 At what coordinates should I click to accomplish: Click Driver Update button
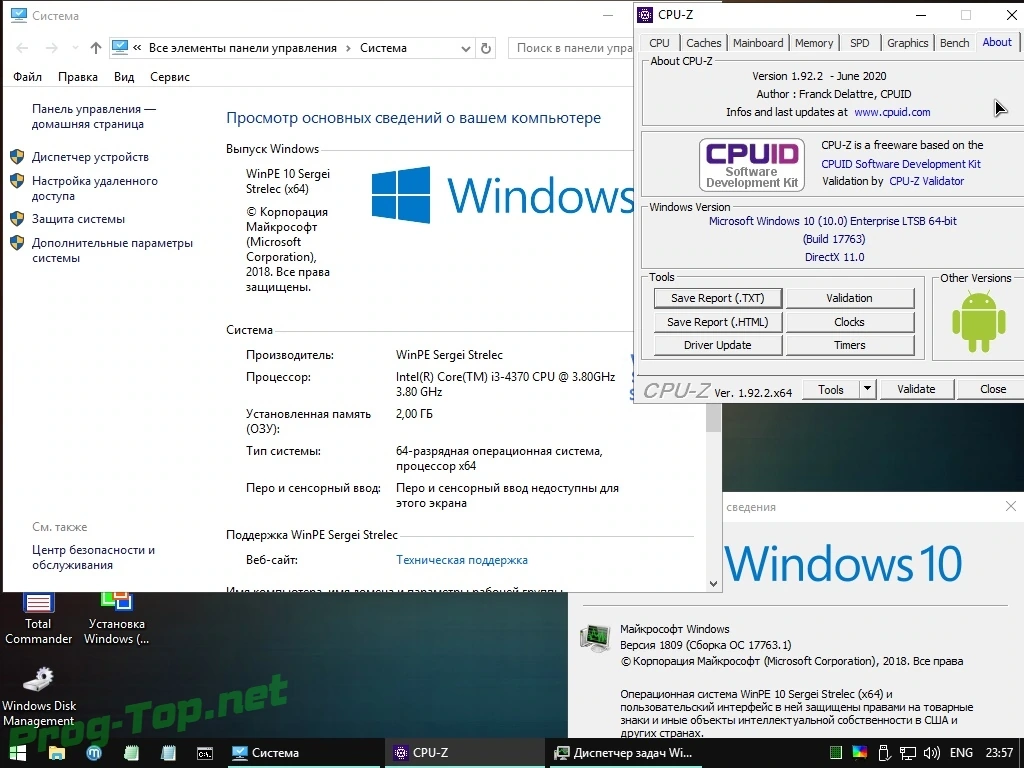718,345
